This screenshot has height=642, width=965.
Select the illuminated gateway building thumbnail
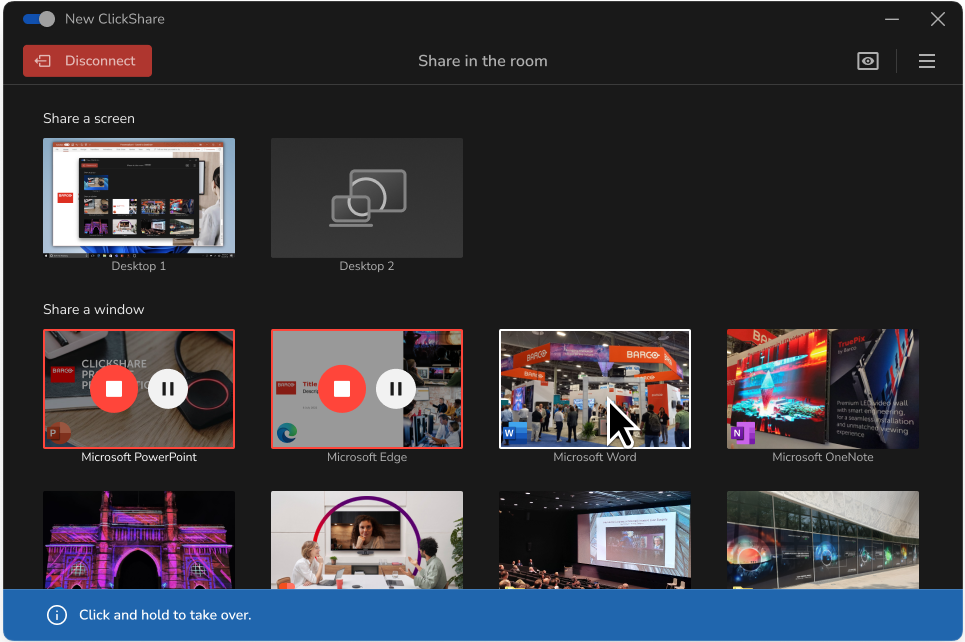139,540
